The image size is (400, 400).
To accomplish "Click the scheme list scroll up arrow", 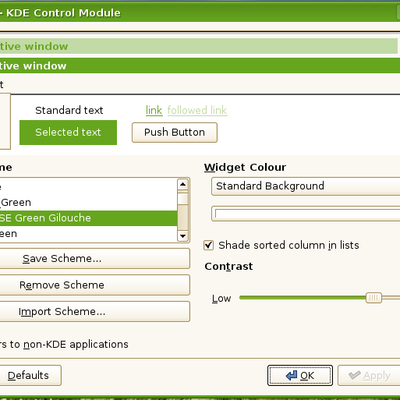I will point(183,184).
